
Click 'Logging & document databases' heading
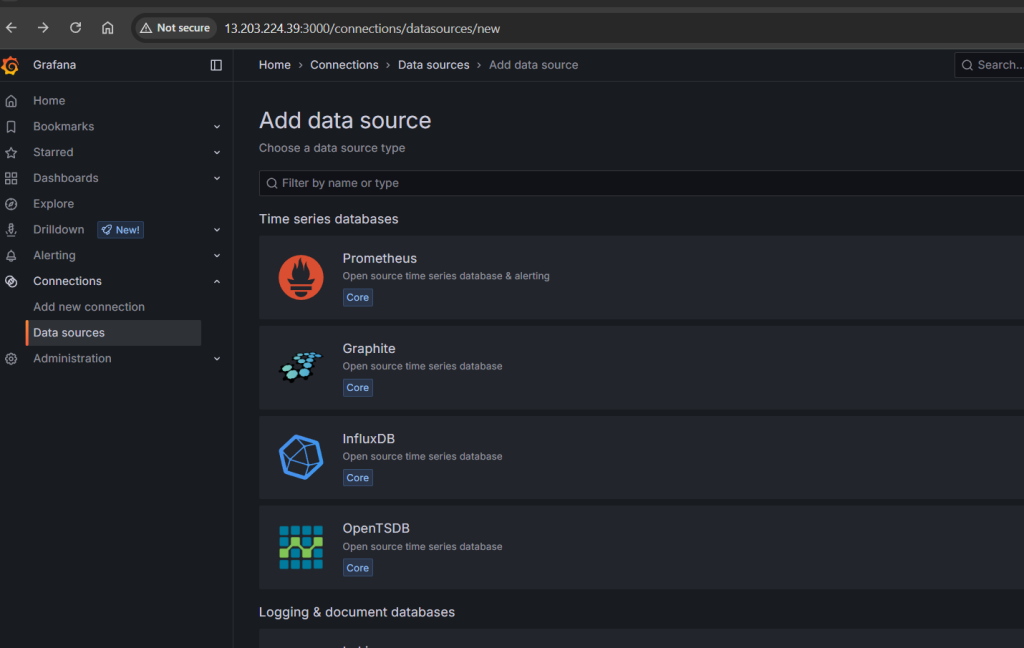[357, 613]
